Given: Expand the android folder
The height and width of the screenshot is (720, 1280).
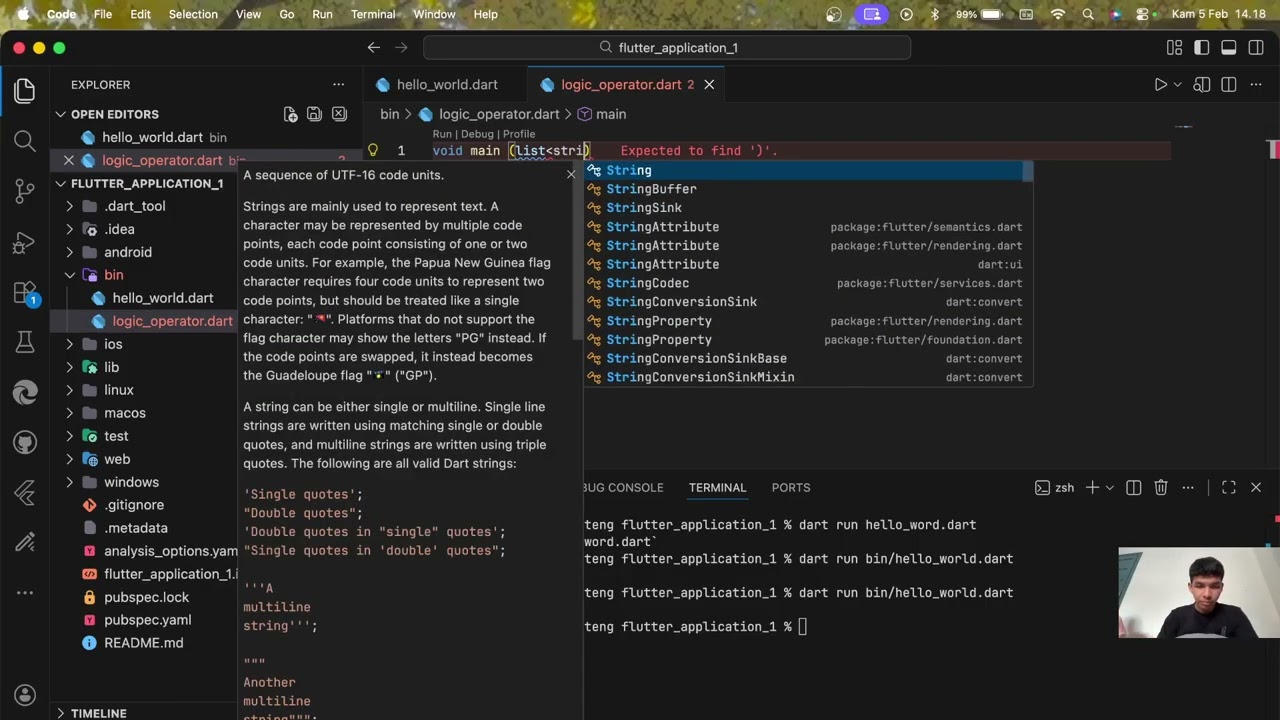Looking at the screenshot, I should [x=128, y=252].
